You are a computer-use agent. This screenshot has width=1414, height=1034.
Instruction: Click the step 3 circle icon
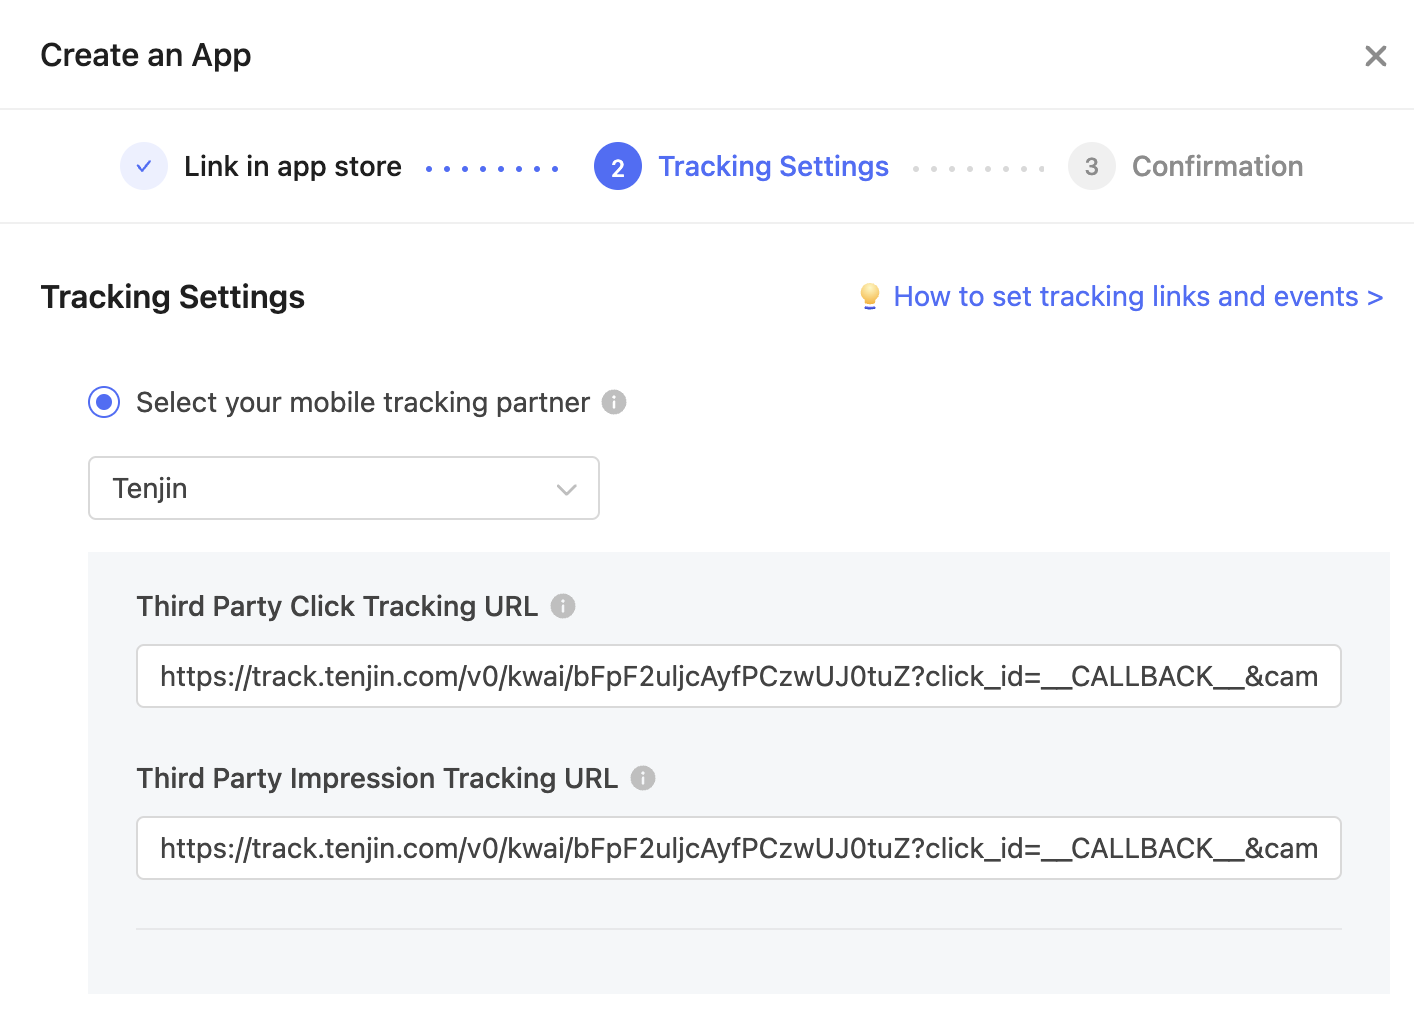1092,166
